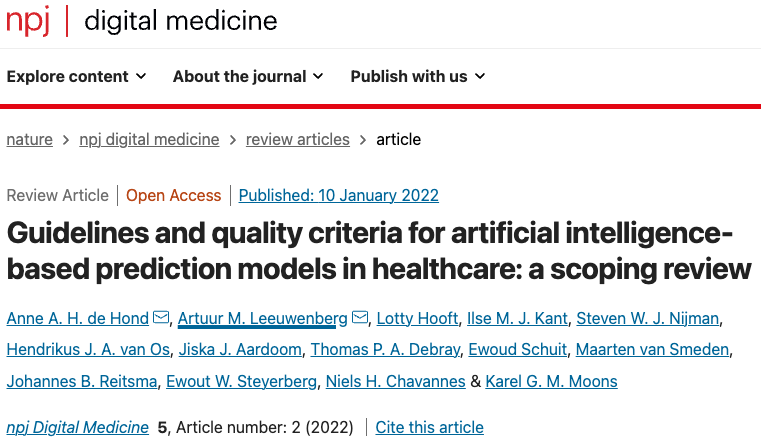Image resolution: width=761 pixels, height=444 pixels.
Task: Open npj digital medicine breadcrumb
Action: (149, 140)
